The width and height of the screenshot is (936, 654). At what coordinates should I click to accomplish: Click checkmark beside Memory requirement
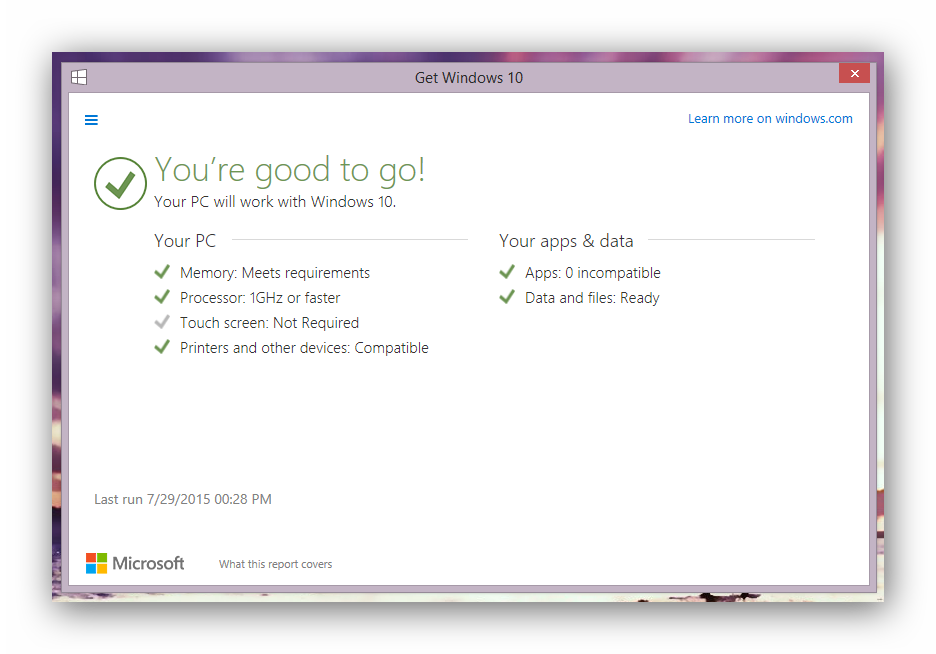162,272
